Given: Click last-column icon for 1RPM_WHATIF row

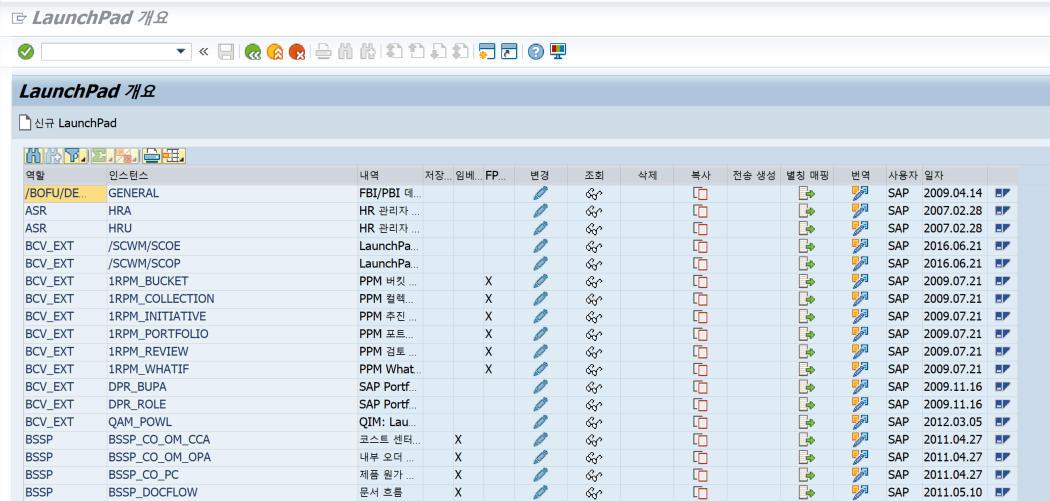Looking at the screenshot, I should (1002, 368).
